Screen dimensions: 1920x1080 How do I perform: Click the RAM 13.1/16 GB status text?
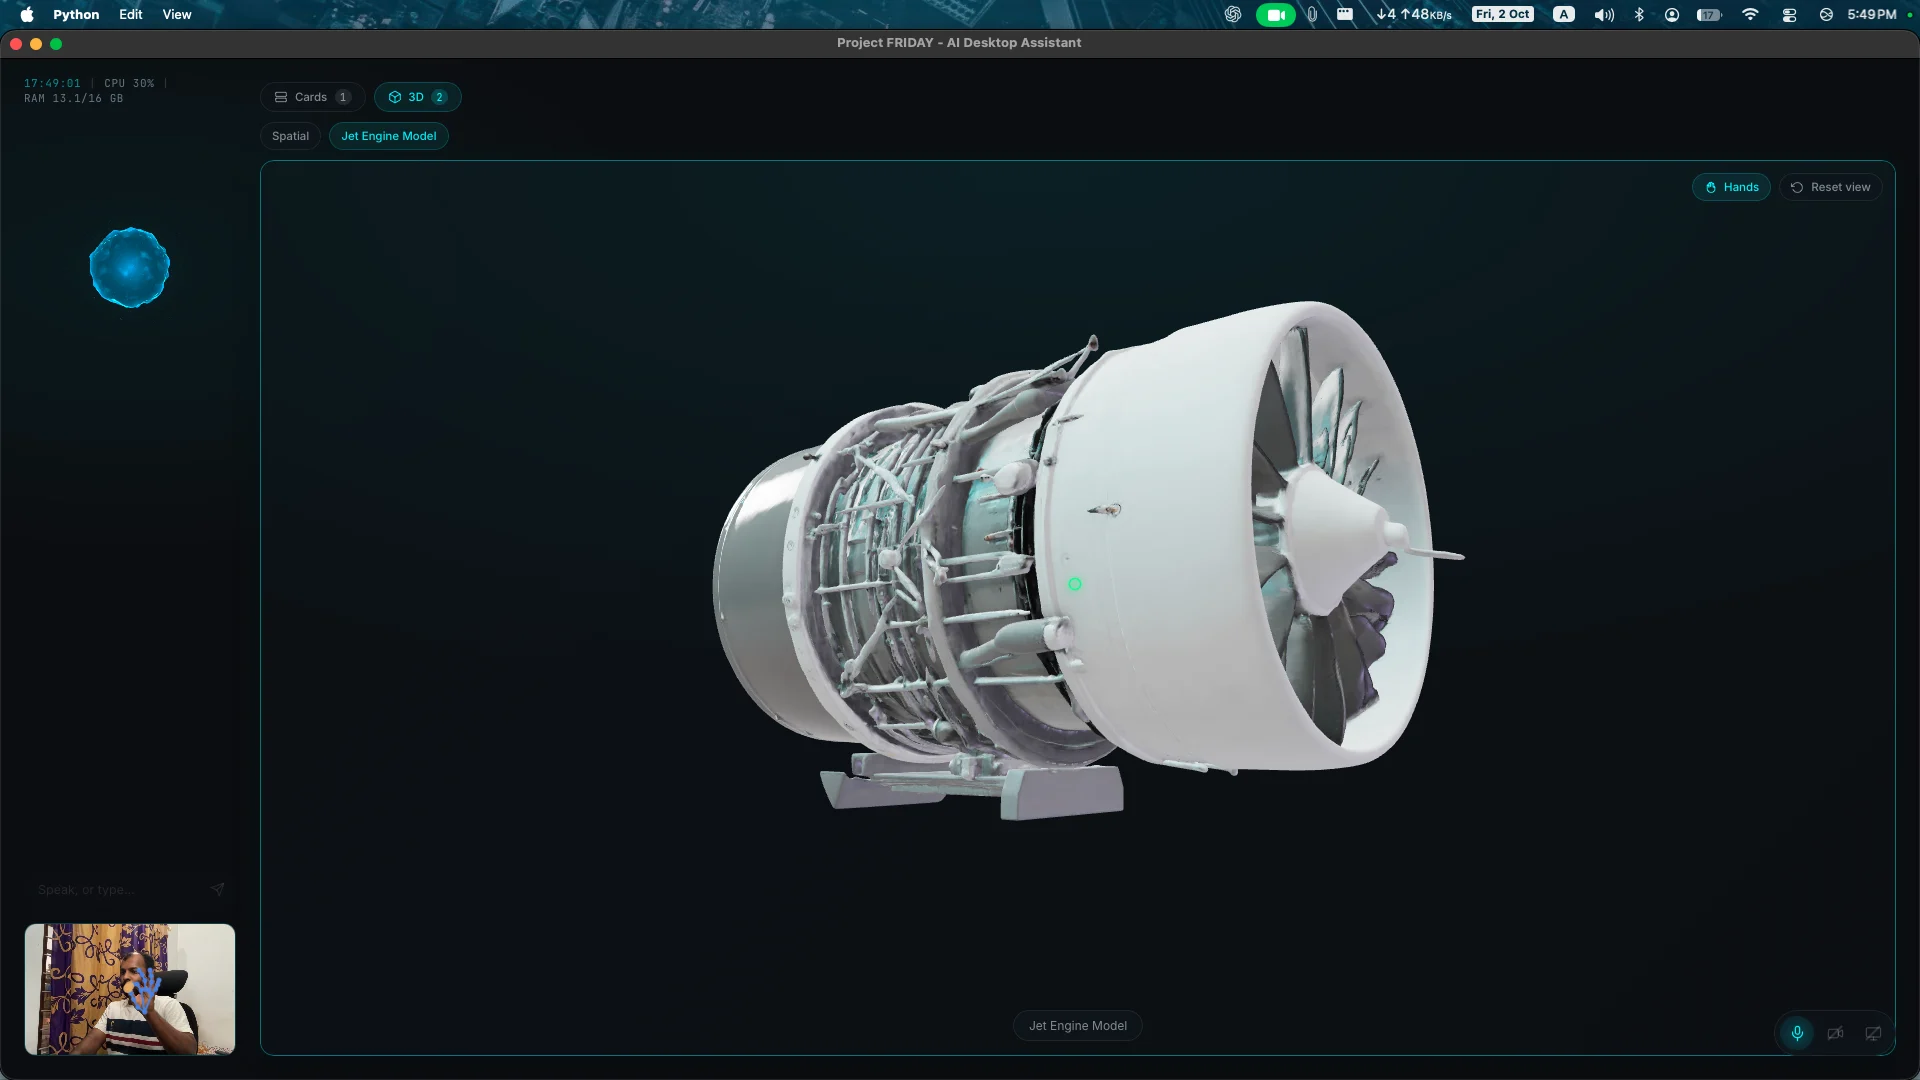coord(73,98)
